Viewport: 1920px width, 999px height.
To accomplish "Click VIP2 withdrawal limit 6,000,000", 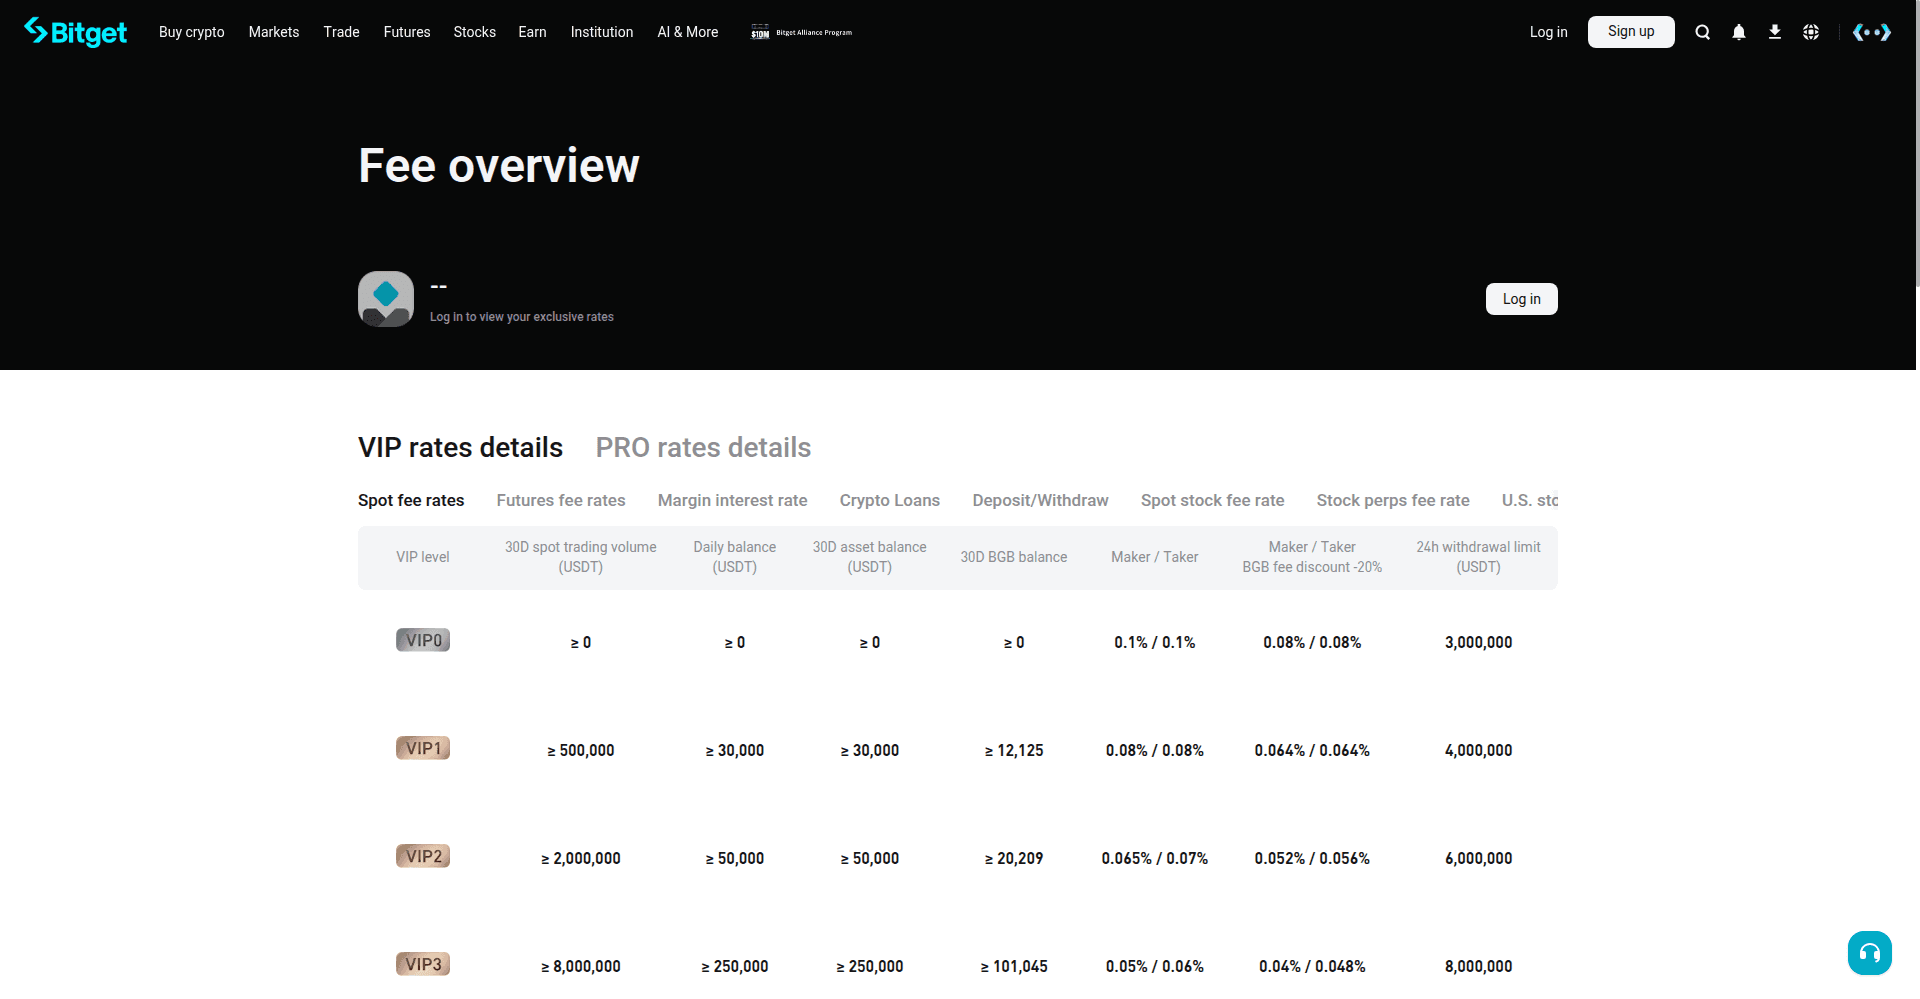I will coord(1478,858).
